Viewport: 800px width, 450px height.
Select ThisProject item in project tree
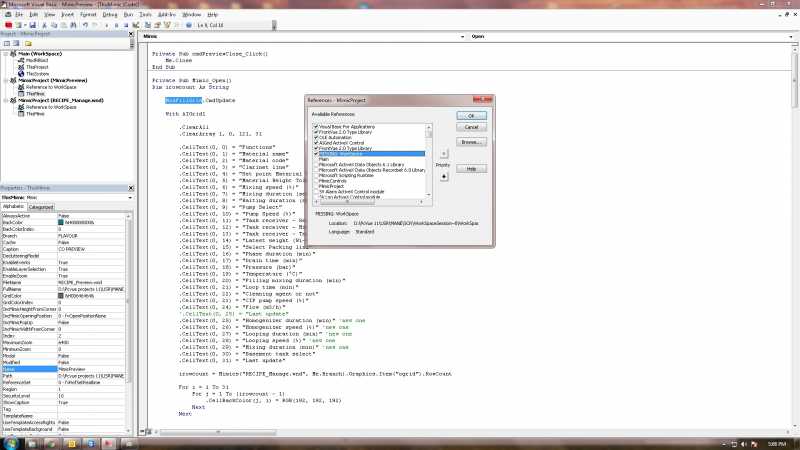pyautogui.click(x=37, y=67)
